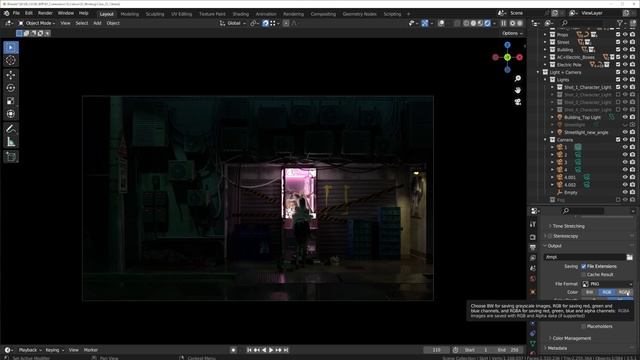Viewport: 640px width, 360px height.
Task: Toggle the snap magnet icon in header
Action: point(265,23)
